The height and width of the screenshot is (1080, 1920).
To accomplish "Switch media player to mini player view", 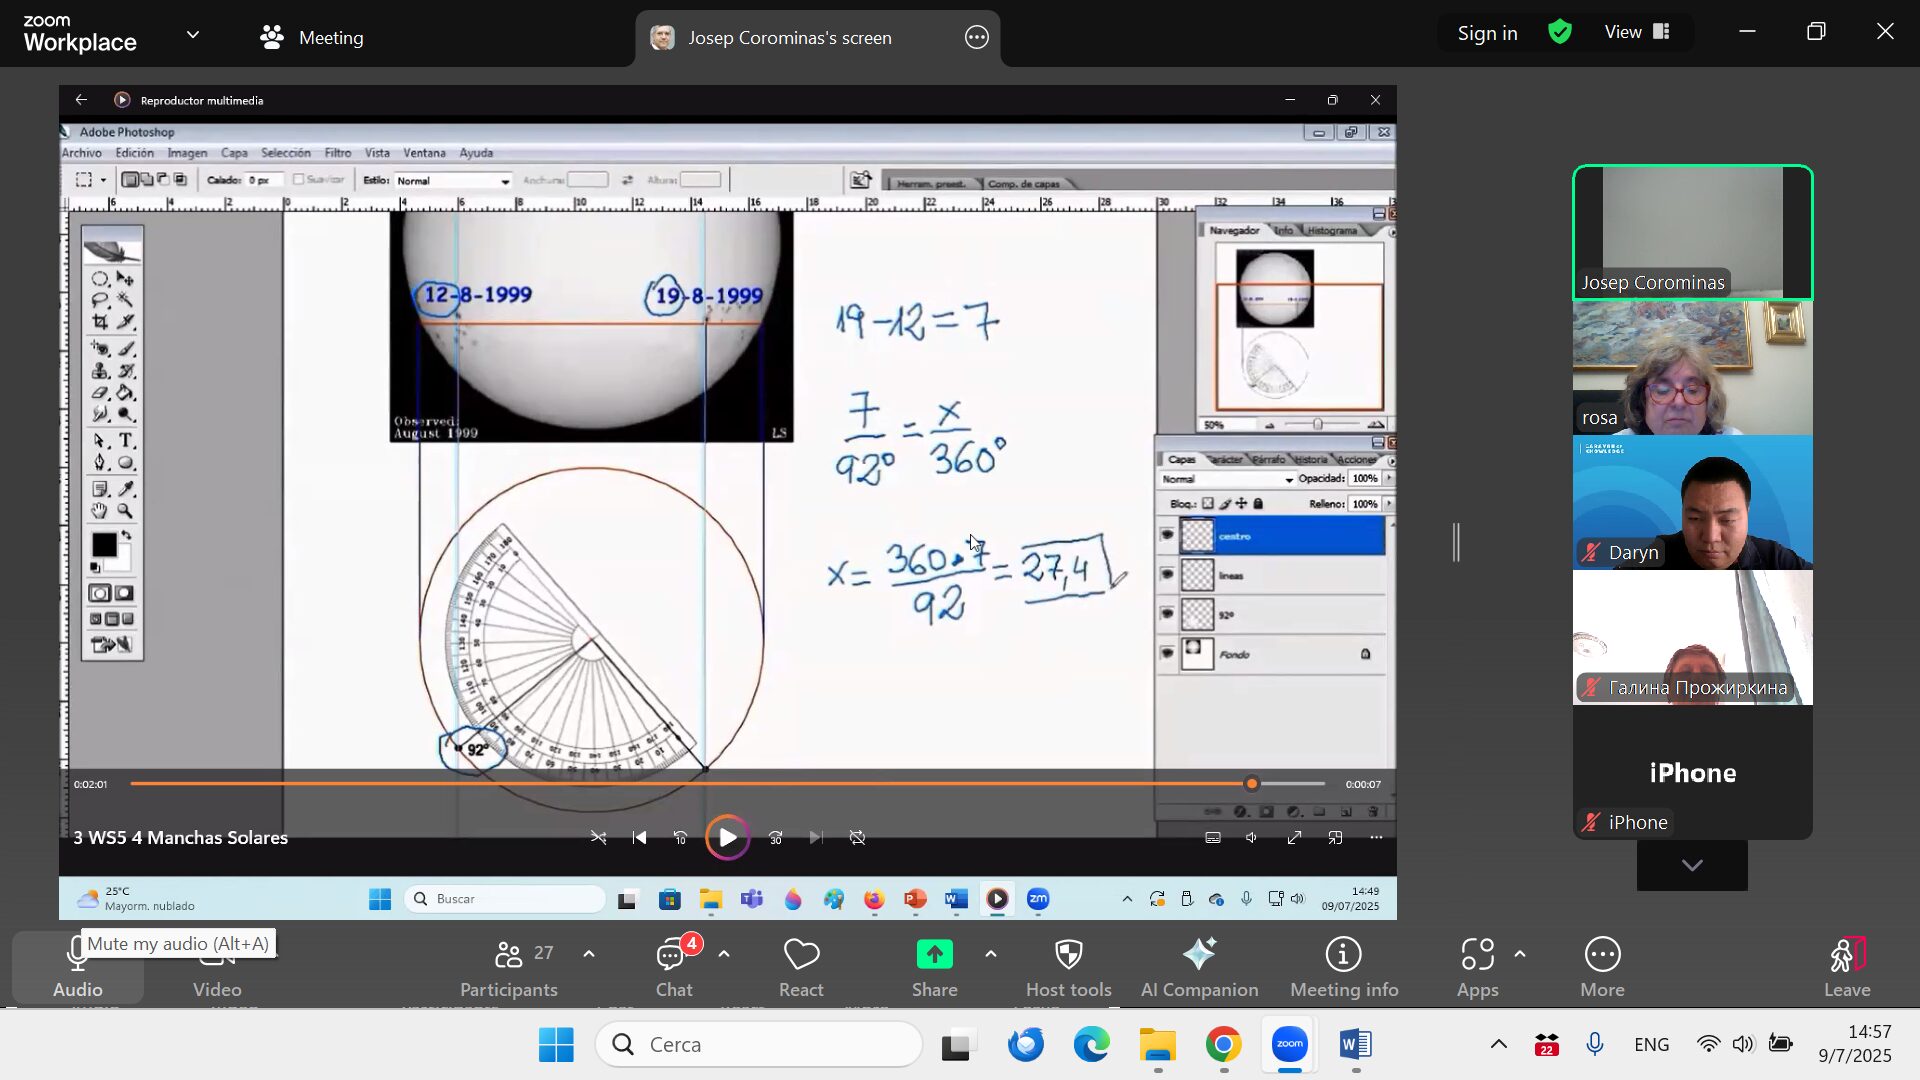I will coord(1335,838).
